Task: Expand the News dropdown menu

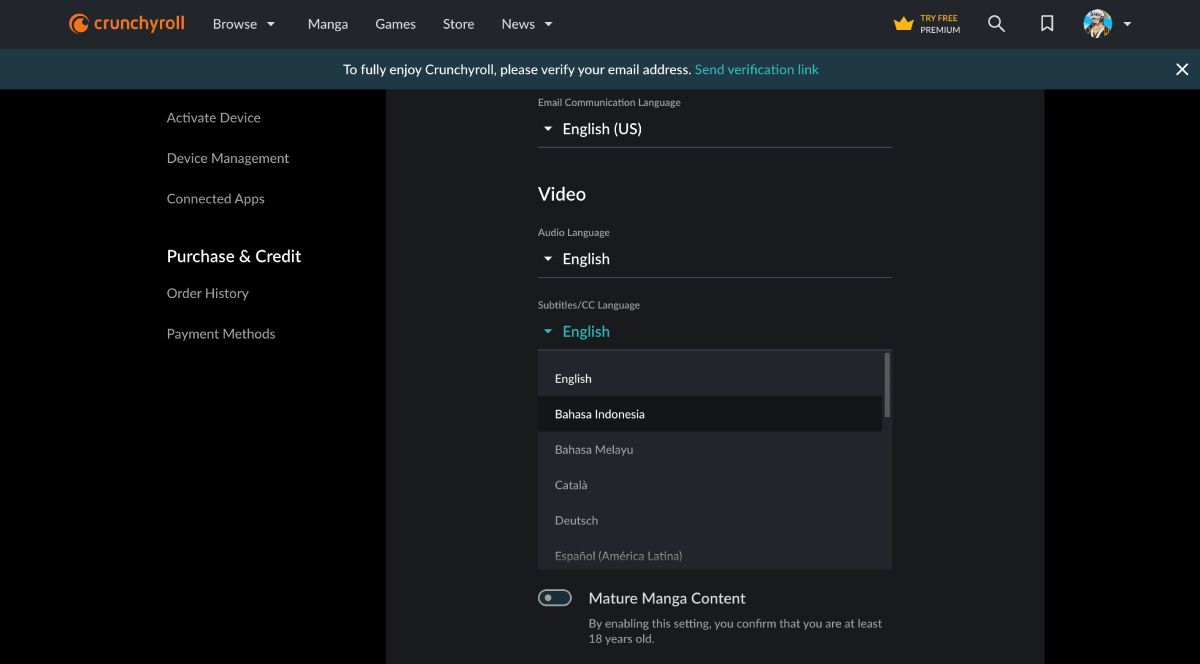Action: click(x=527, y=24)
